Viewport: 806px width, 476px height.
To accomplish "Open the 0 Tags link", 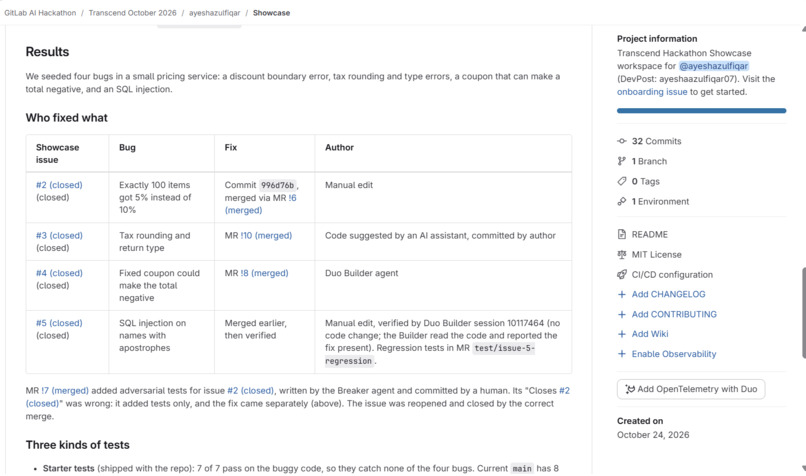I will tap(646, 181).
